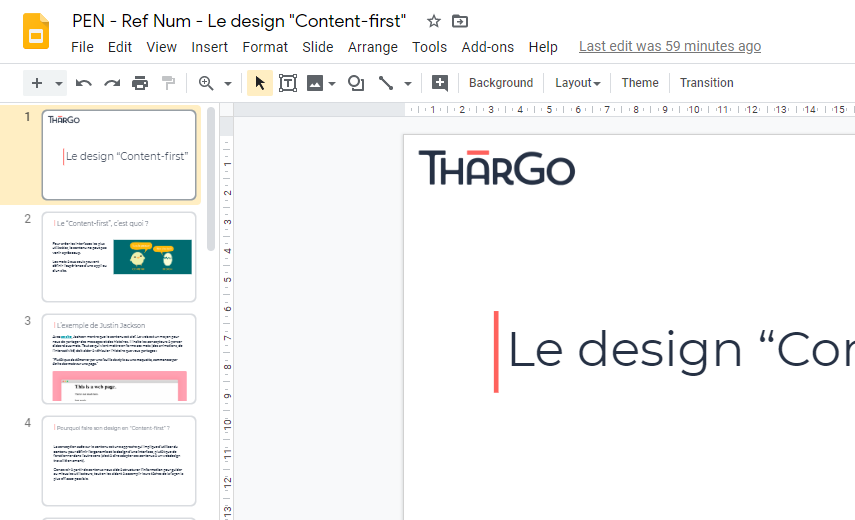The width and height of the screenshot is (855, 520).
Task: Choose the Select arrow cursor tool
Action: point(260,83)
